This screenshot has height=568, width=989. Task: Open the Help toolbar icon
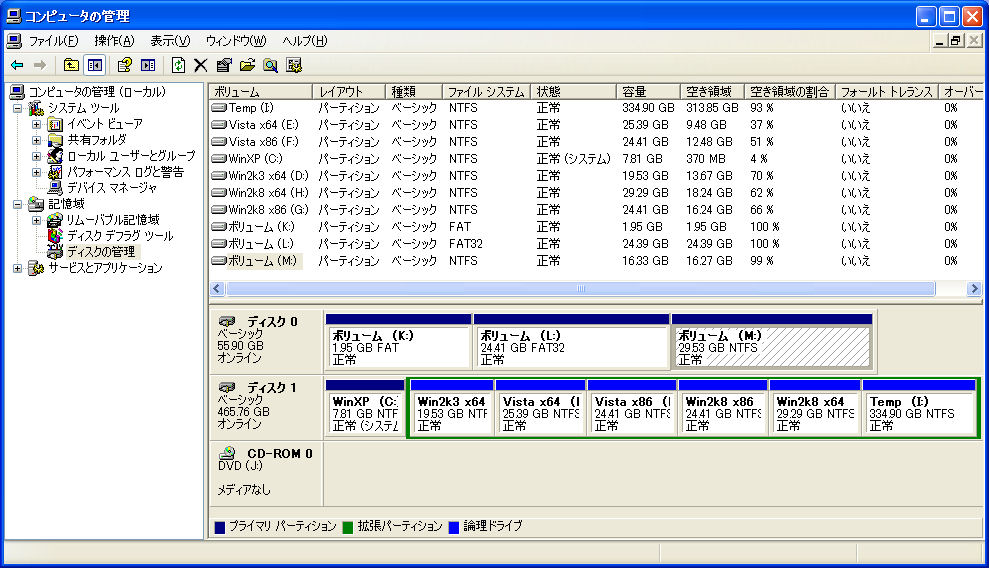pos(124,65)
